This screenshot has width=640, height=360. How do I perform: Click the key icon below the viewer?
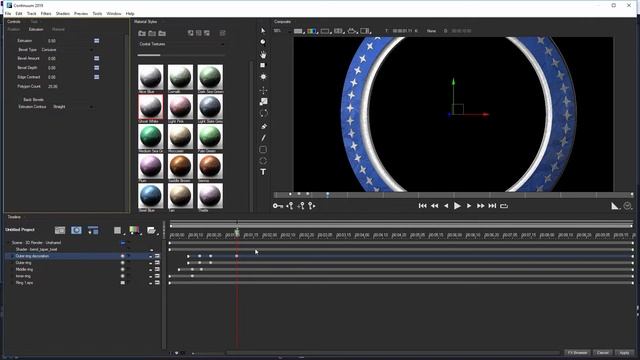[278, 206]
